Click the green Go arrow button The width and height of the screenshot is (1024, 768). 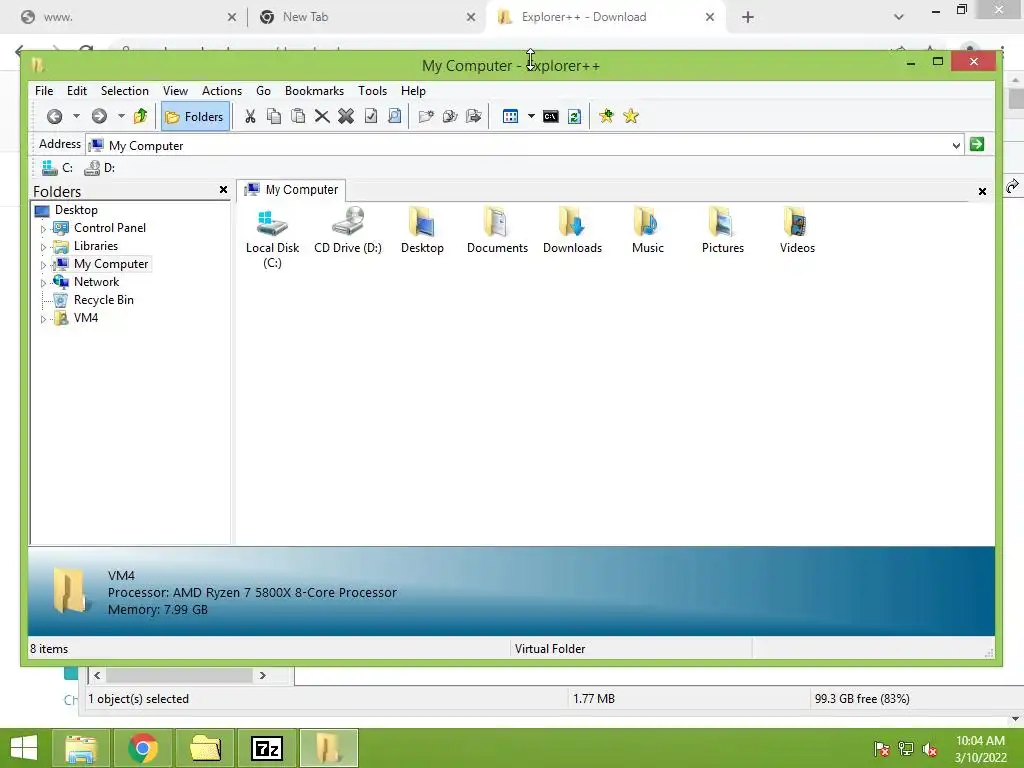click(x=977, y=144)
